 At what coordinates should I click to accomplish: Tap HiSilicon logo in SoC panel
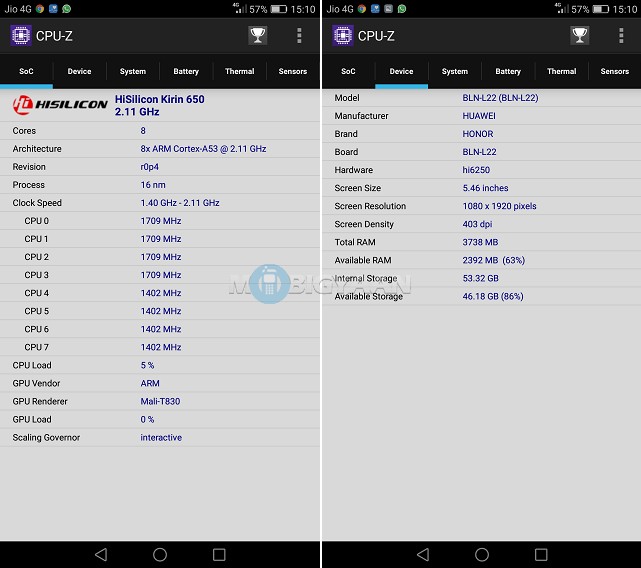60,105
